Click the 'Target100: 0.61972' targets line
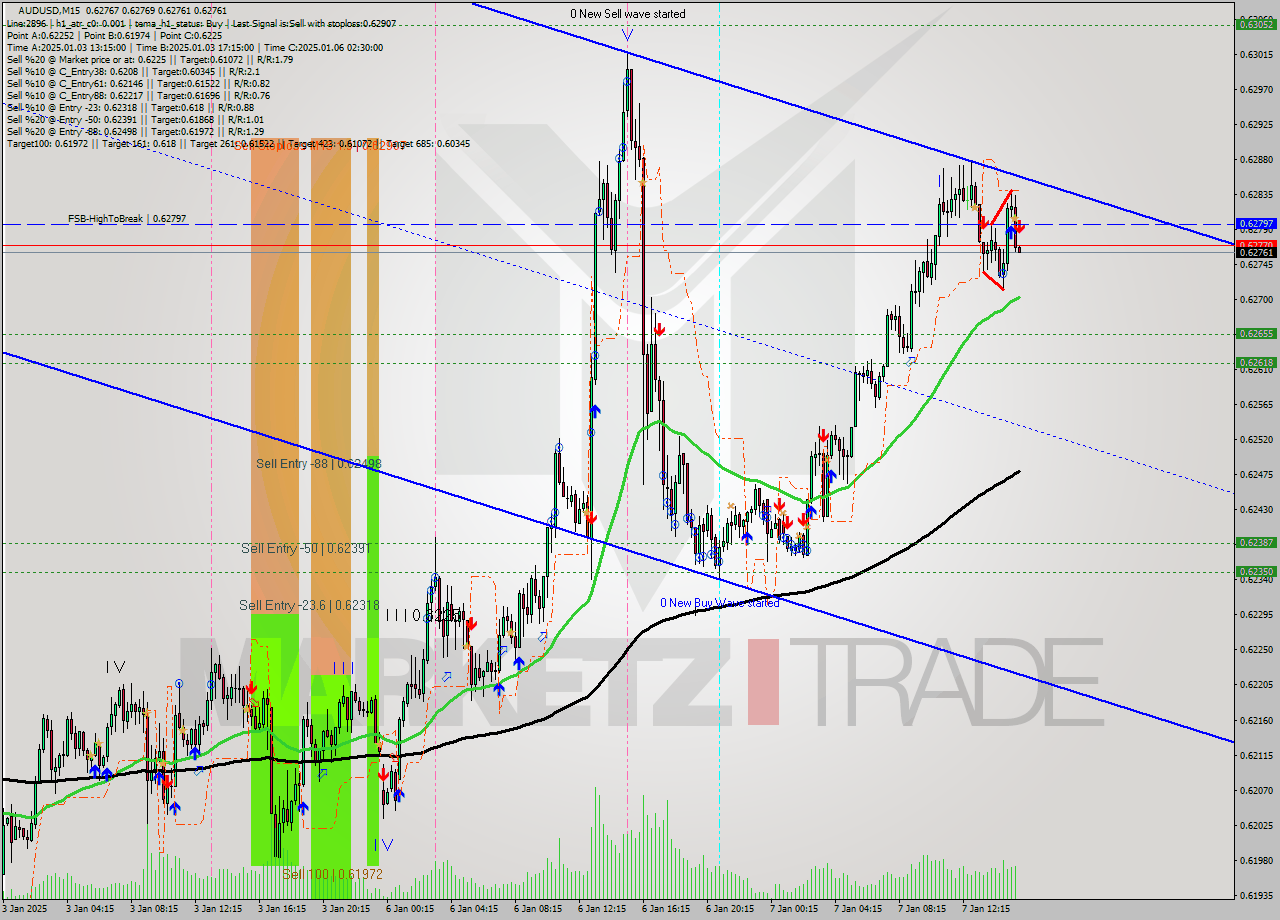Viewport: 1280px width, 920px height. pyautogui.click(x=238, y=144)
